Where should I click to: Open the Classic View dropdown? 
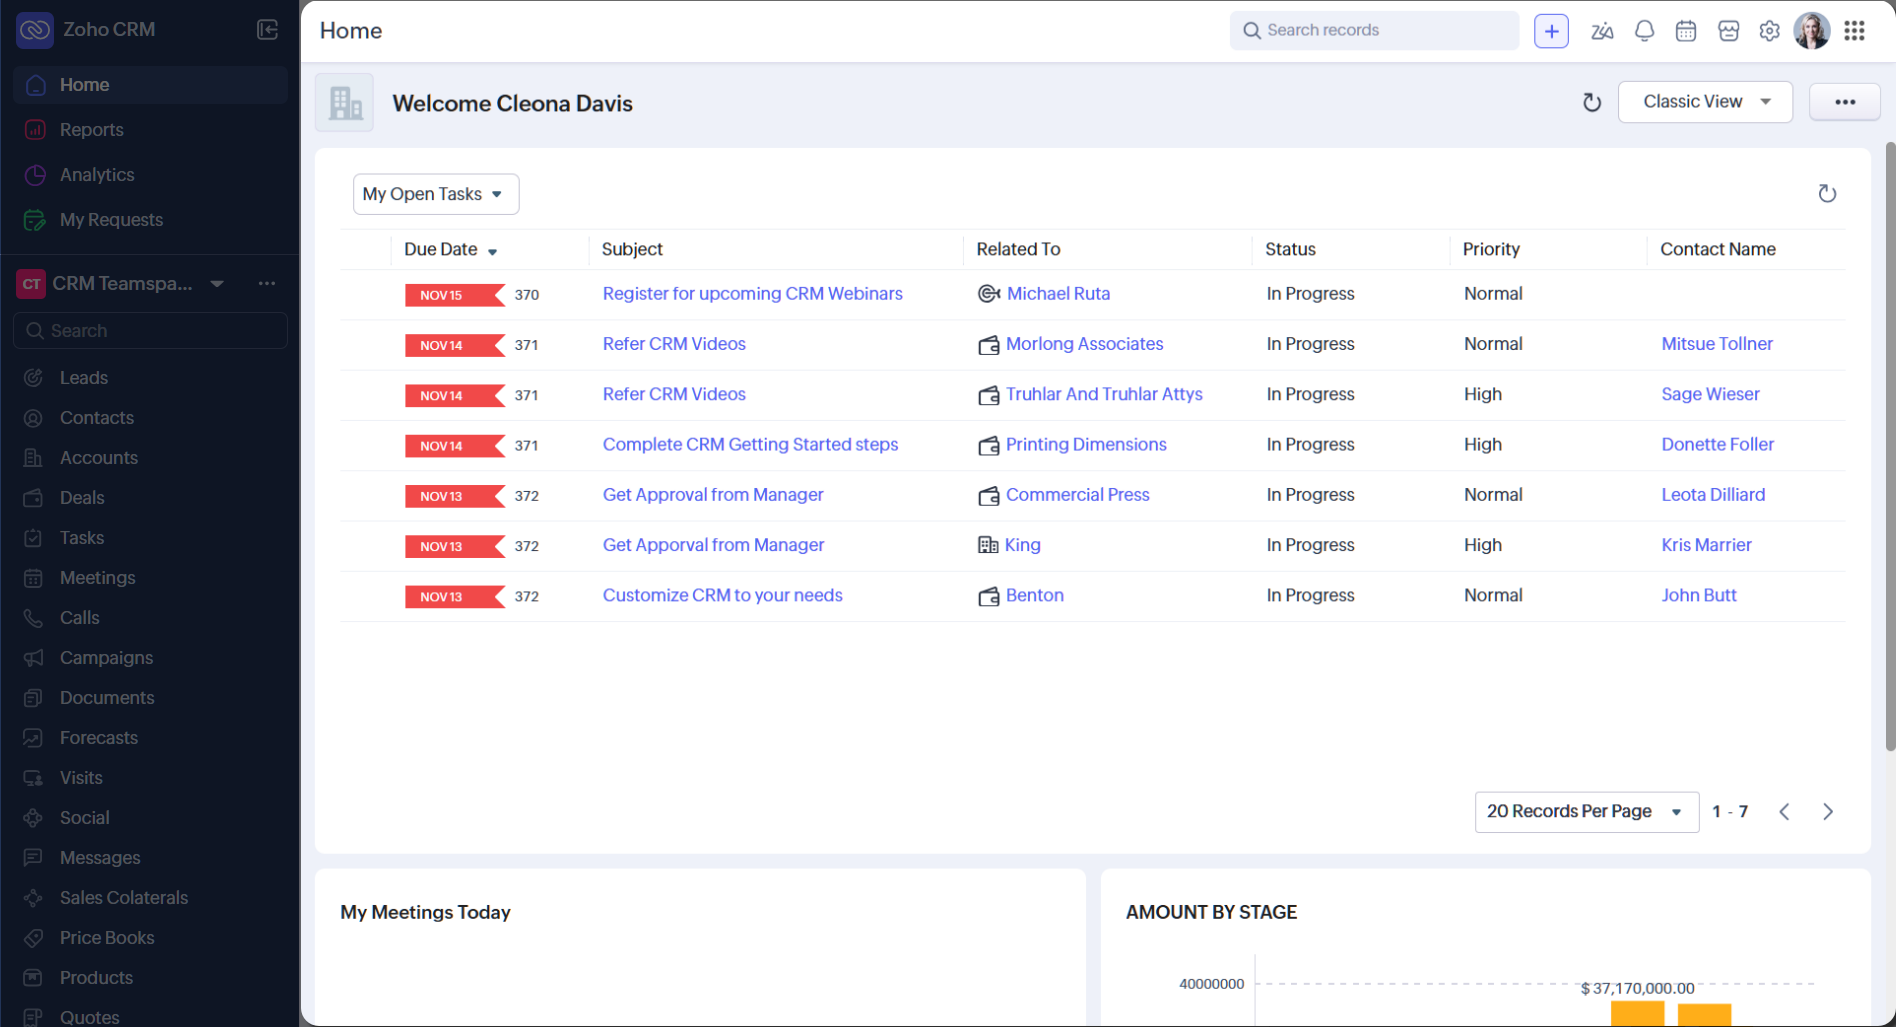1704,102
